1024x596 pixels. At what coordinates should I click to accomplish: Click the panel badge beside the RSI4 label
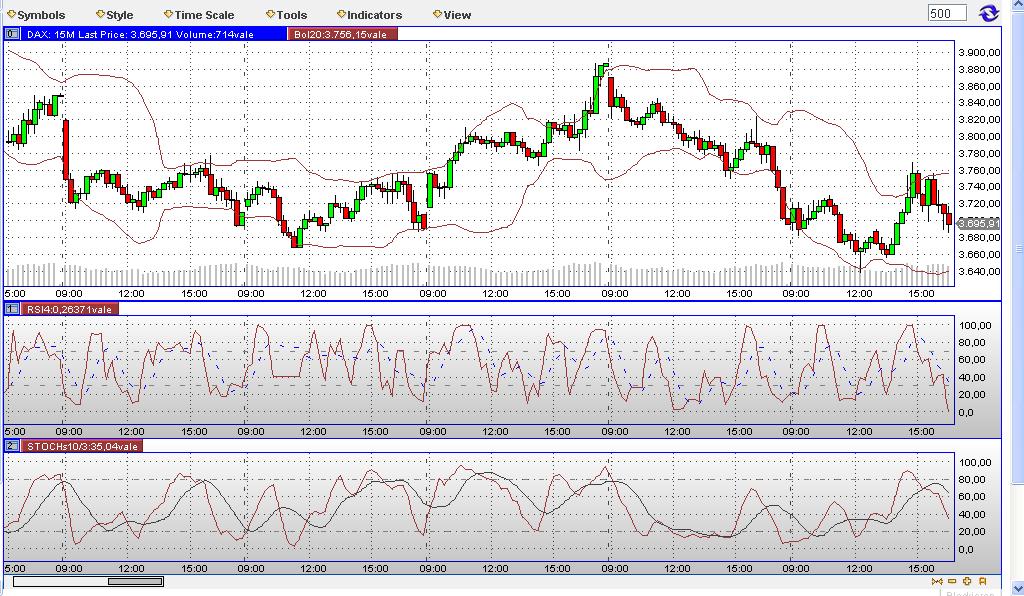pyautogui.click(x=11, y=309)
